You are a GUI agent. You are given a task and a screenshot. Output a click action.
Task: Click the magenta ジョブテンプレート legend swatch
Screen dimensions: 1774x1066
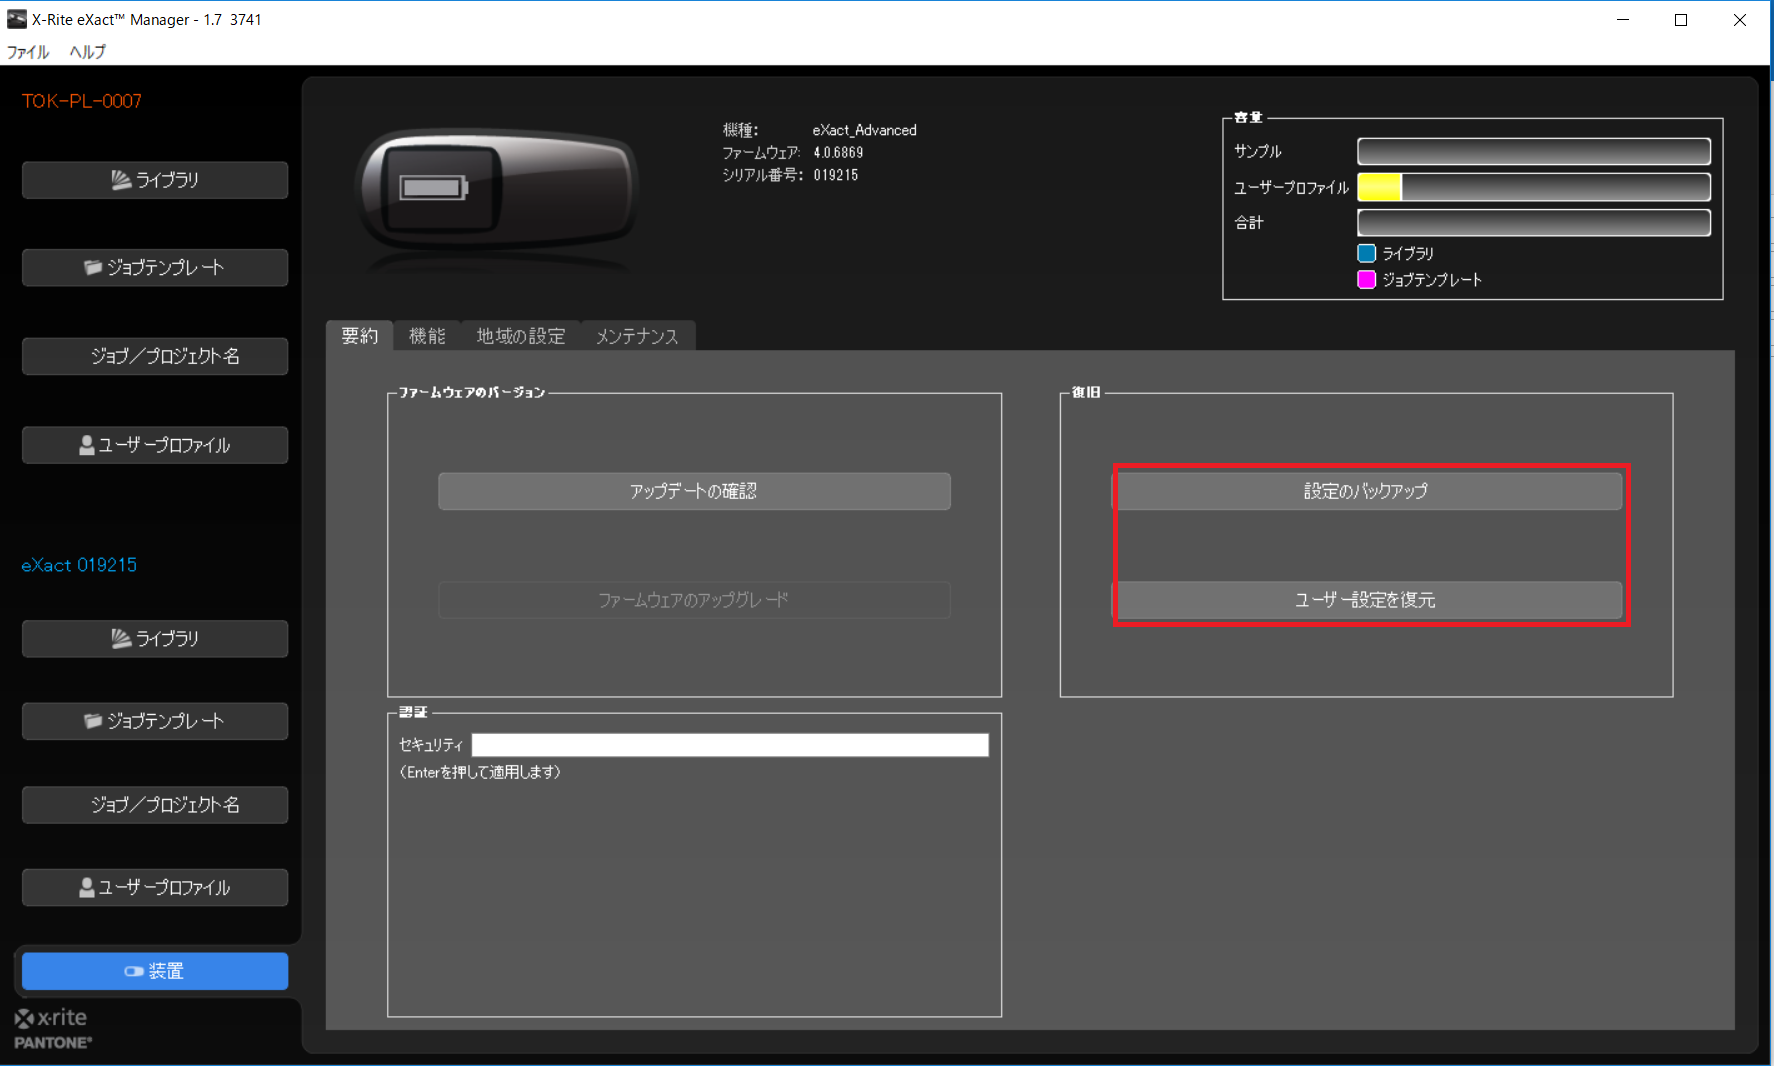[1366, 279]
